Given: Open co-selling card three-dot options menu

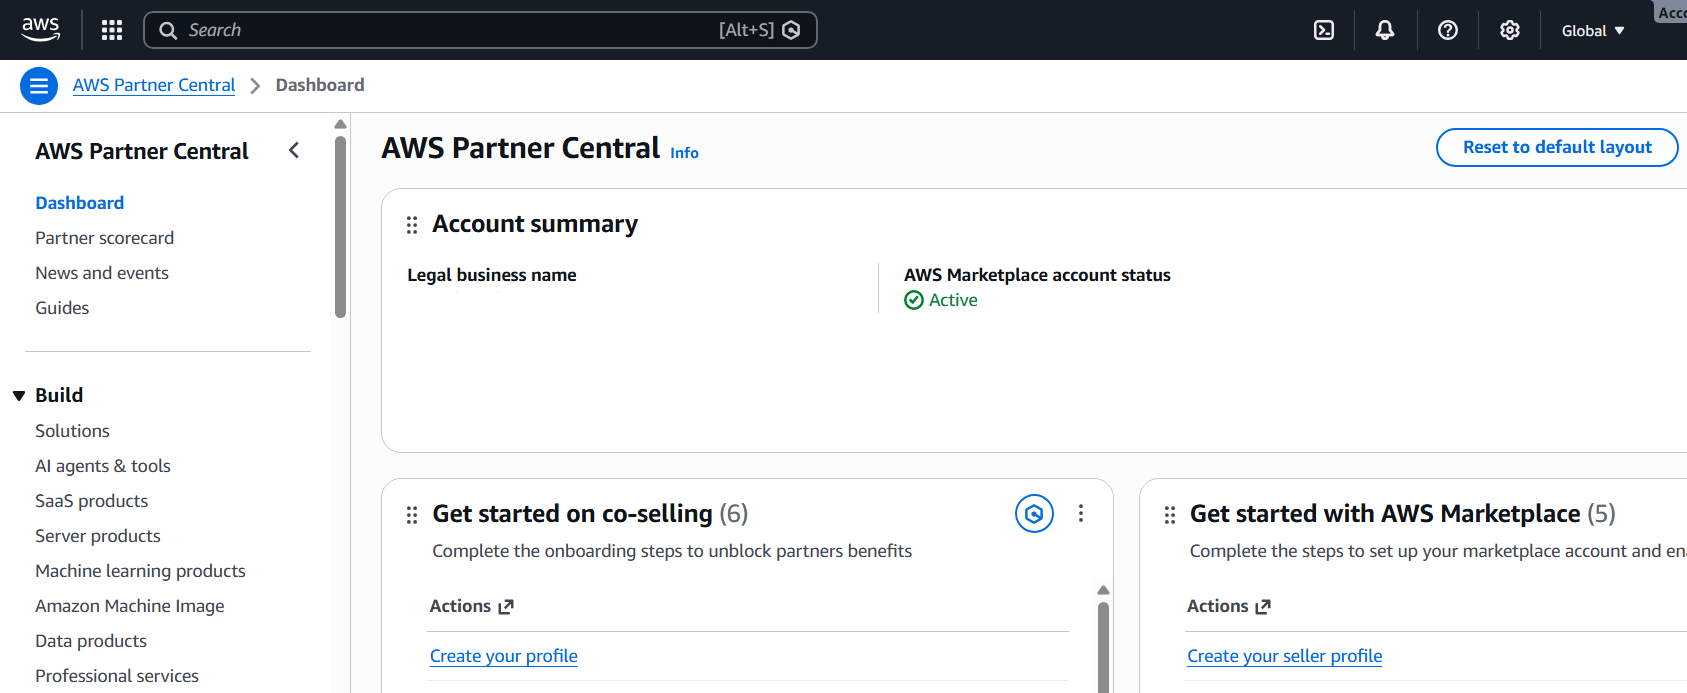Looking at the screenshot, I should [1081, 514].
